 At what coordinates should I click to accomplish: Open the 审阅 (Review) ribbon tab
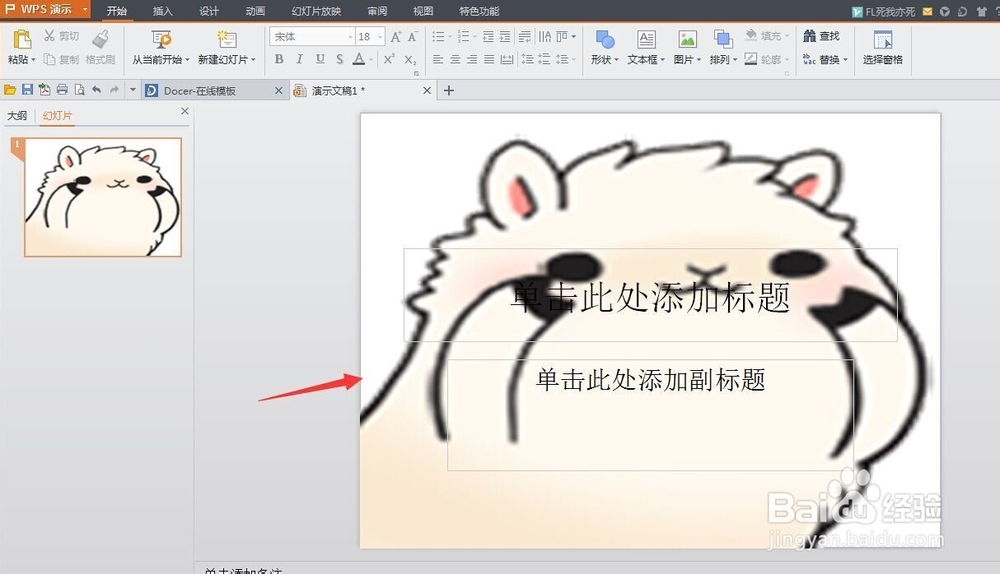pyautogui.click(x=377, y=11)
